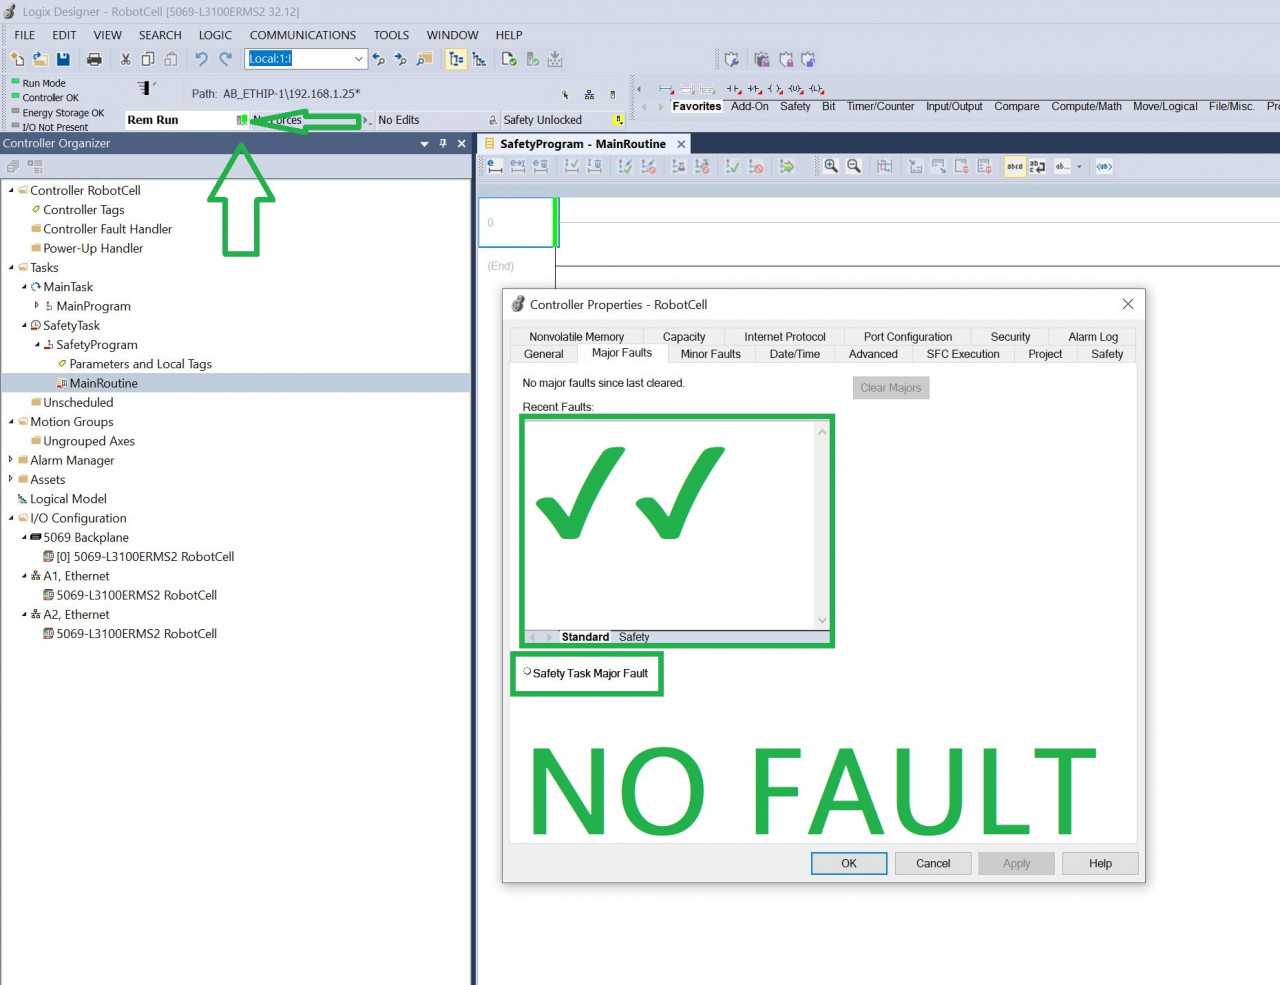
Task: Select Controller Tags in the organizer
Action: pyautogui.click(x=84, y=210)
